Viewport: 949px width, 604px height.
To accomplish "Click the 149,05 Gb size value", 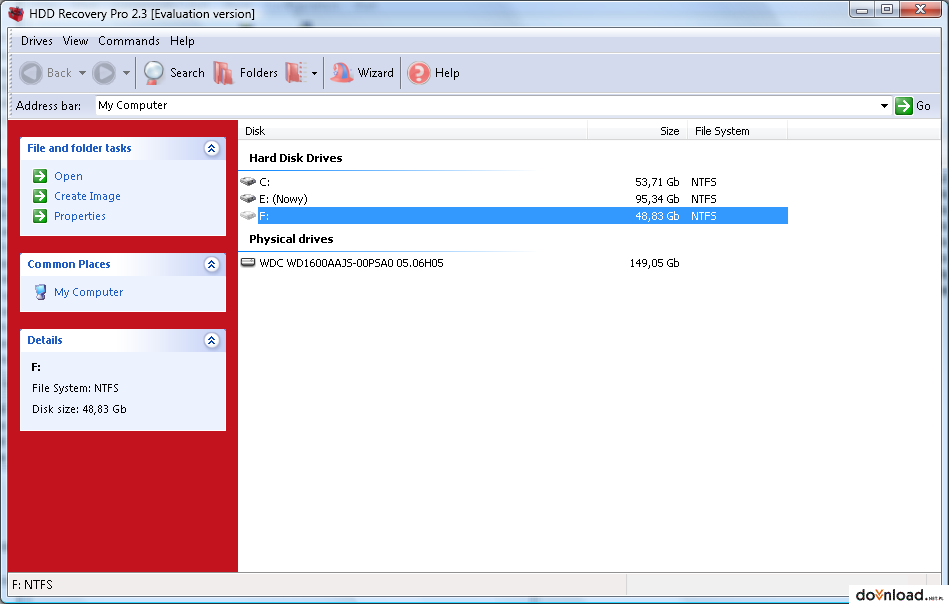I will pos(654,263).
